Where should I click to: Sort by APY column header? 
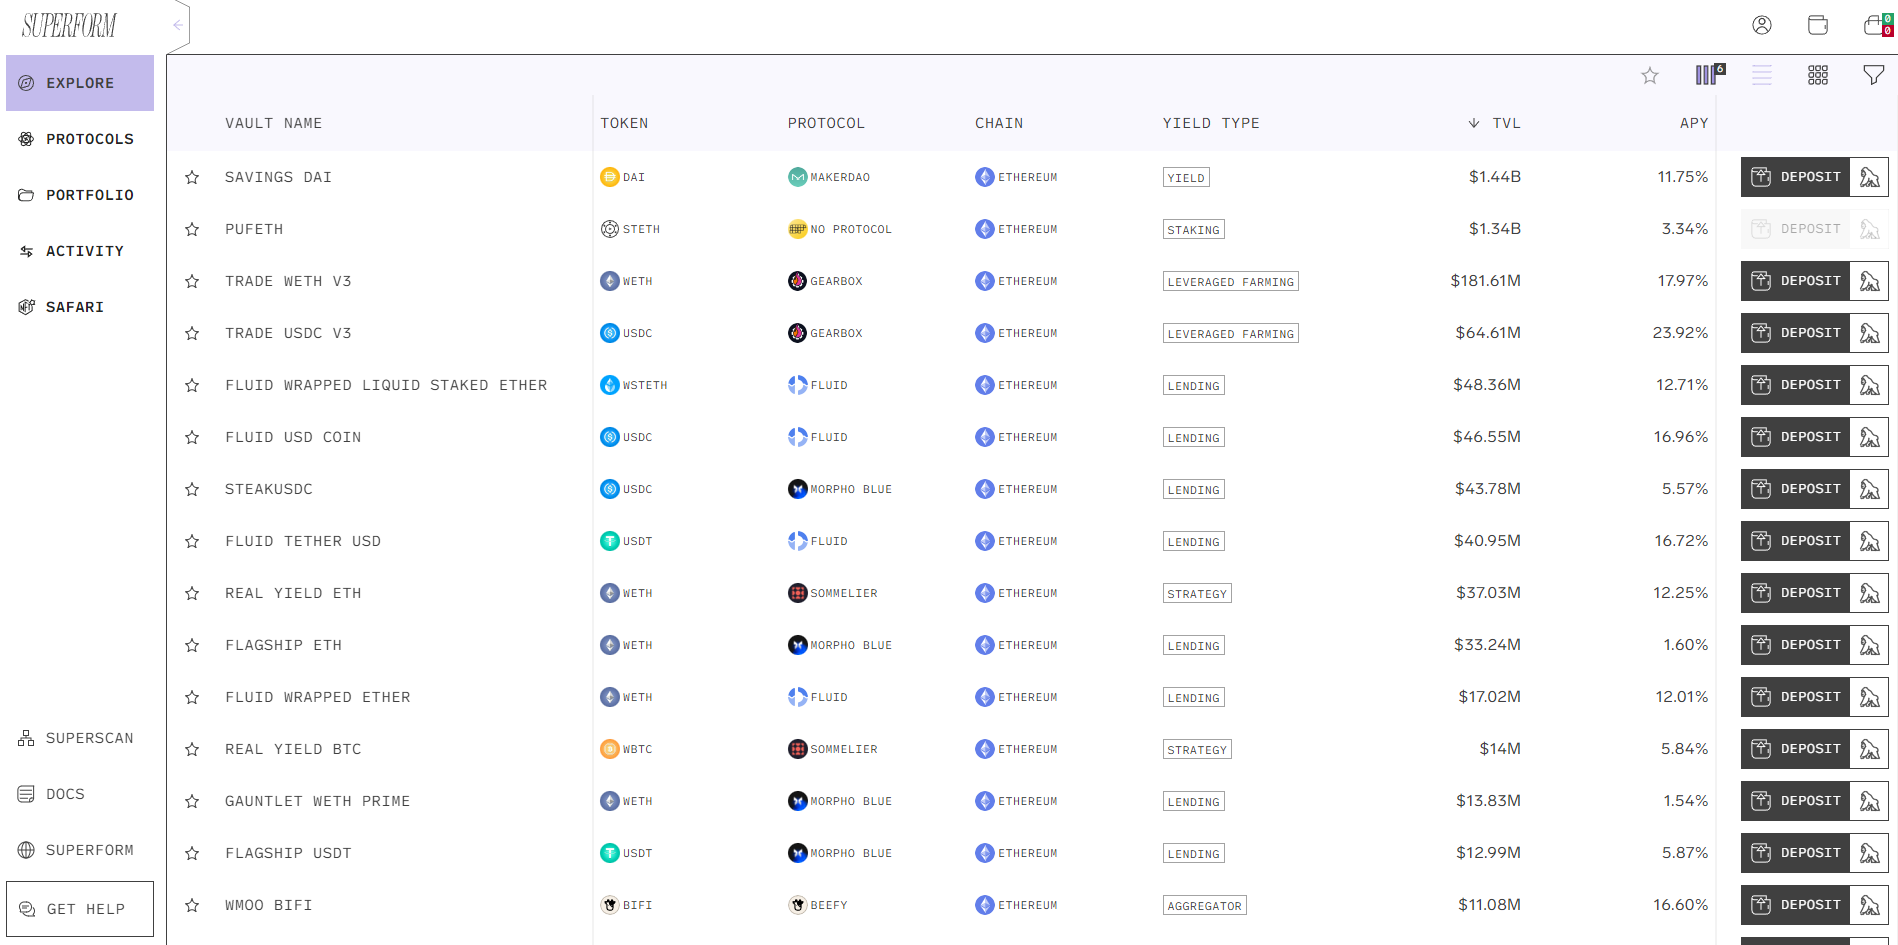(x=1693, y=123)
